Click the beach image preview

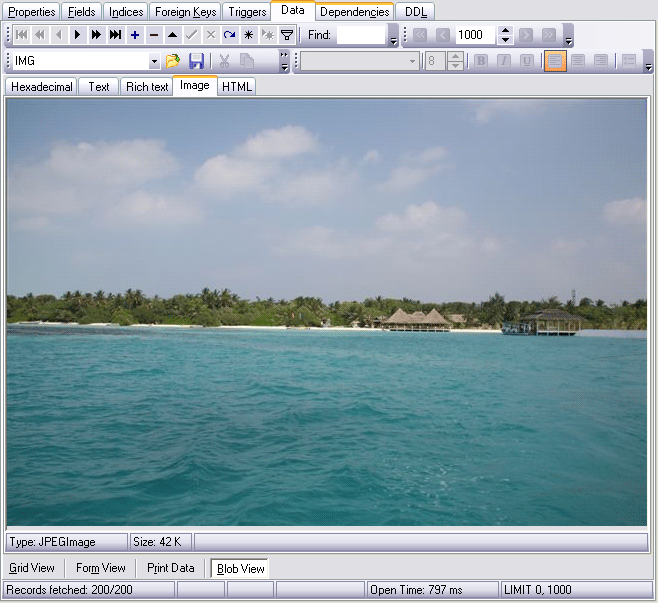[327, 312]
